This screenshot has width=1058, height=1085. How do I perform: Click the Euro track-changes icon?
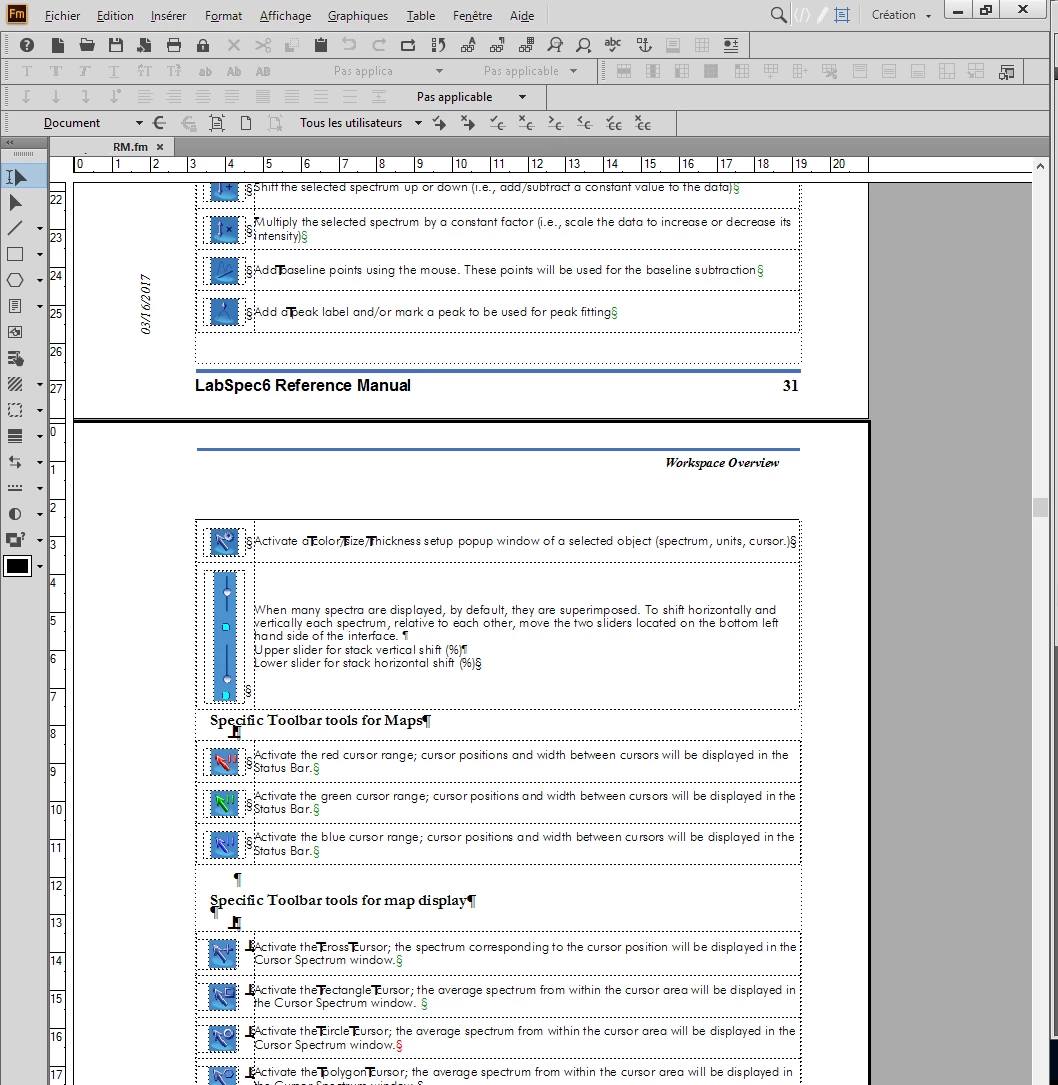click(159, 123)
